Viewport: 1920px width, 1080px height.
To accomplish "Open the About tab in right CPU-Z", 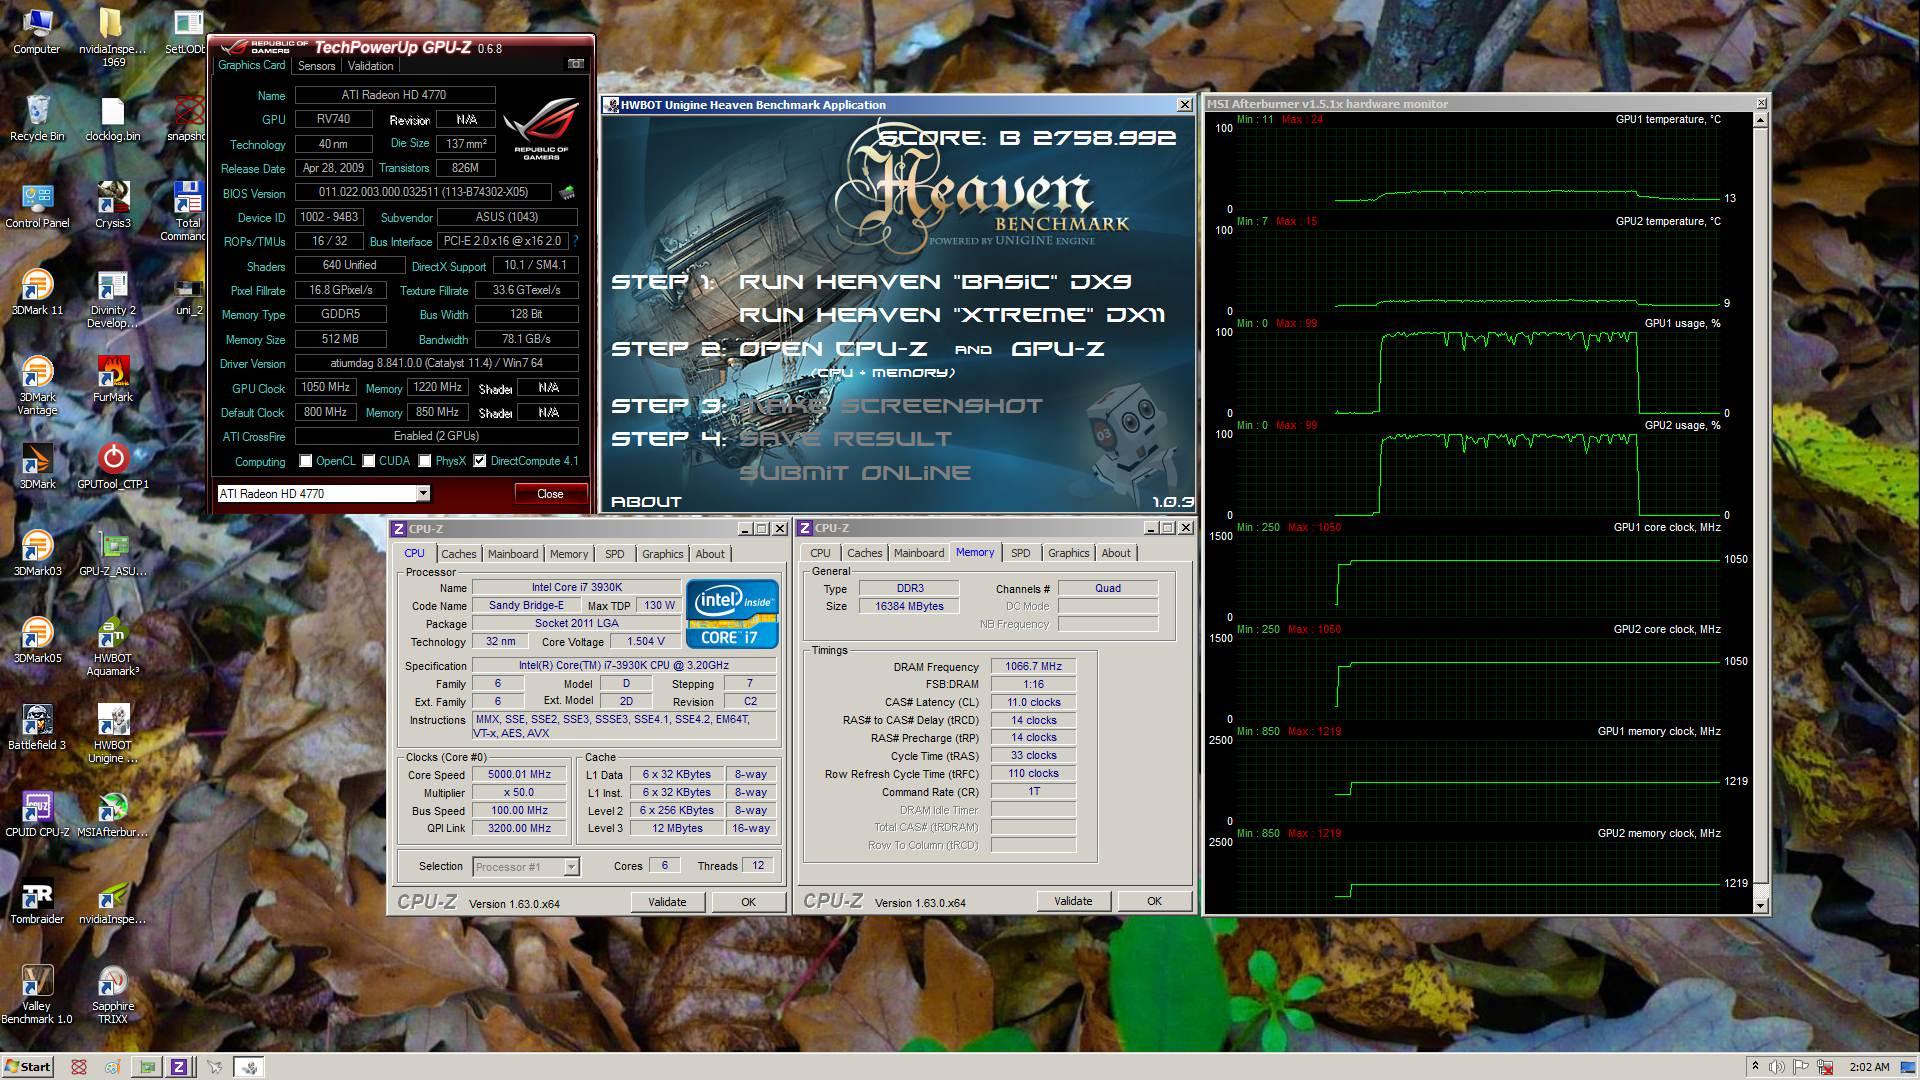I will pos(1116,553).
